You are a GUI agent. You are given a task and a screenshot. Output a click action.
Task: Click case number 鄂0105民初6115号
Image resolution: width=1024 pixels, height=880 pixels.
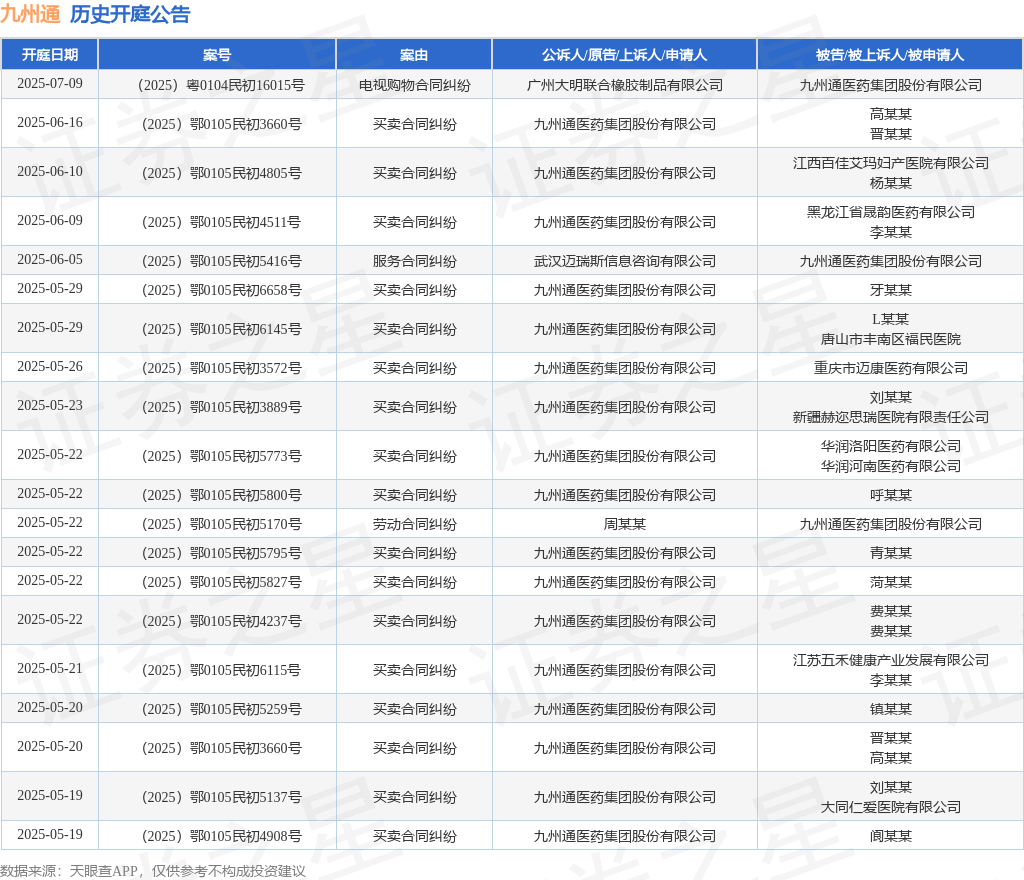point(221,670)
